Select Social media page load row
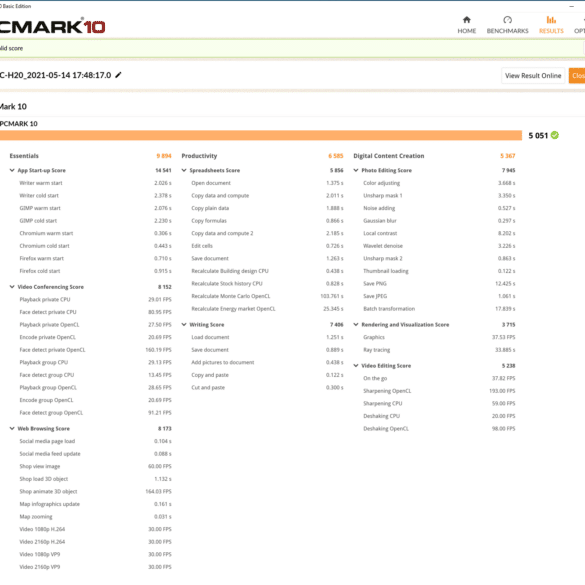The image size is (585, 585). (x=95, y=441)
